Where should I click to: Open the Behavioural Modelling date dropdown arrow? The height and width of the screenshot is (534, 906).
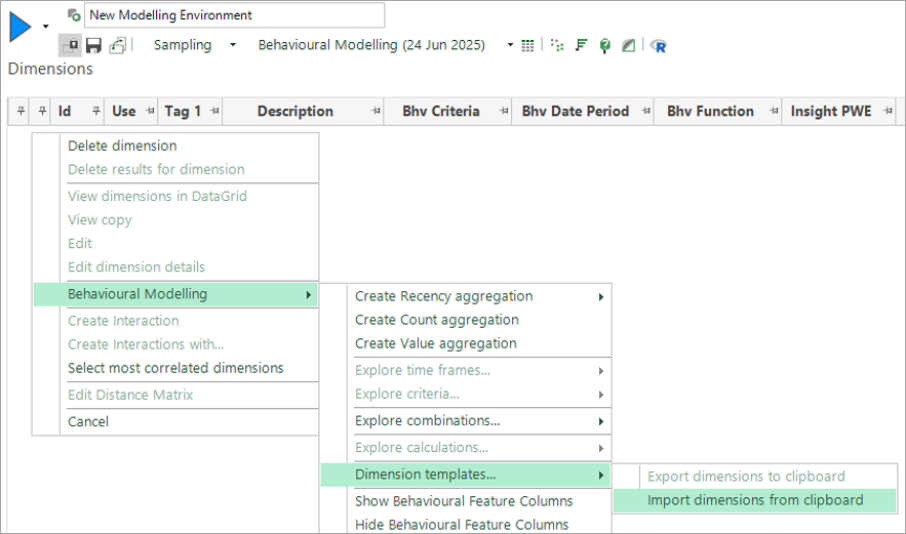pyautogui.click(x=510, y=45)
